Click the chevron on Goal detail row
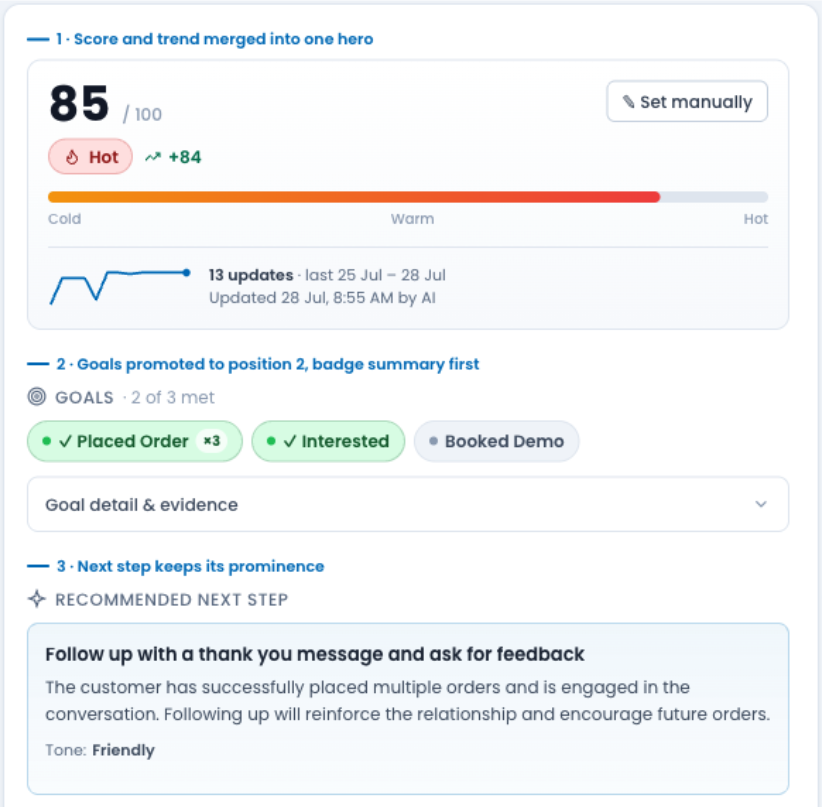The image size is (822, 807). [x=761, y=504]
